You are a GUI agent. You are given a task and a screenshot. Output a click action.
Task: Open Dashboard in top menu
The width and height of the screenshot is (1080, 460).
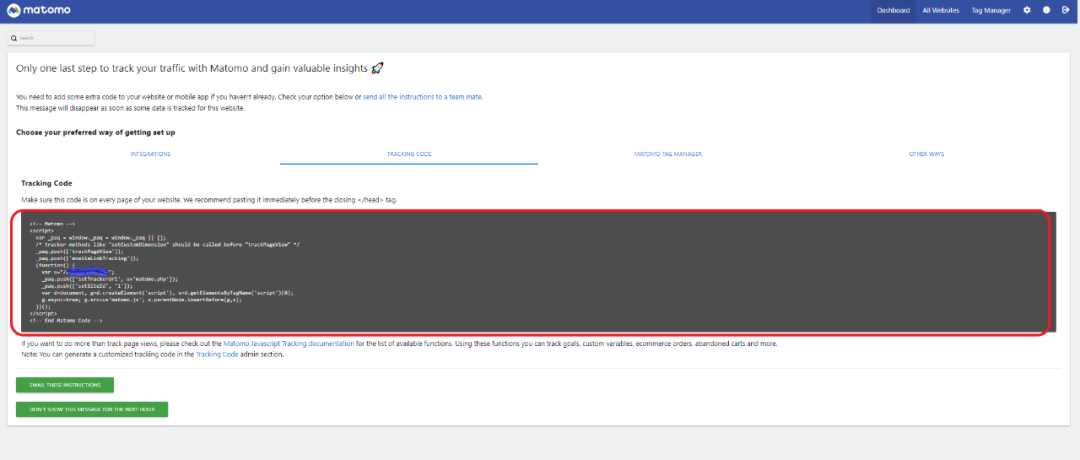(893, 10)
